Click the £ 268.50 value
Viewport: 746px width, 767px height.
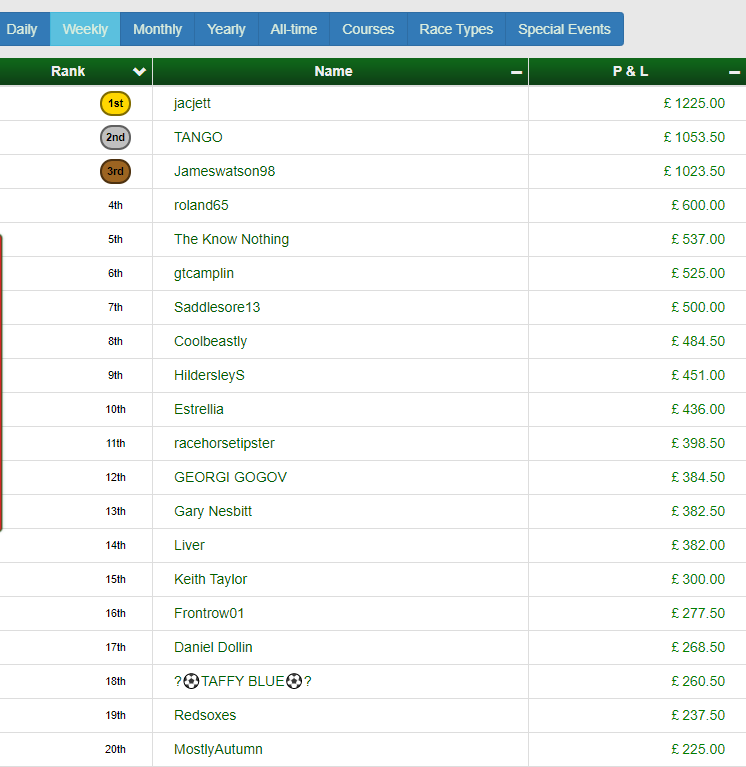point(698,647)
